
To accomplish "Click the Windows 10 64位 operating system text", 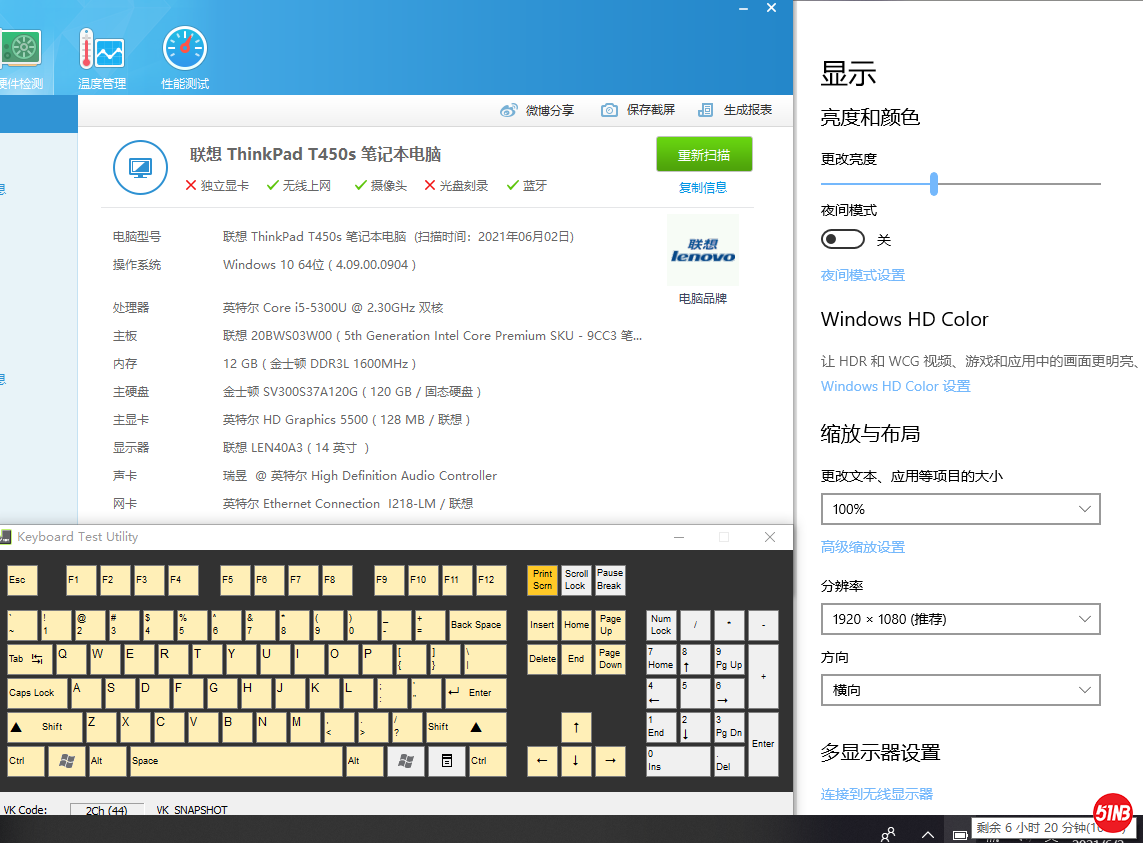I will (x=319, y=265).
